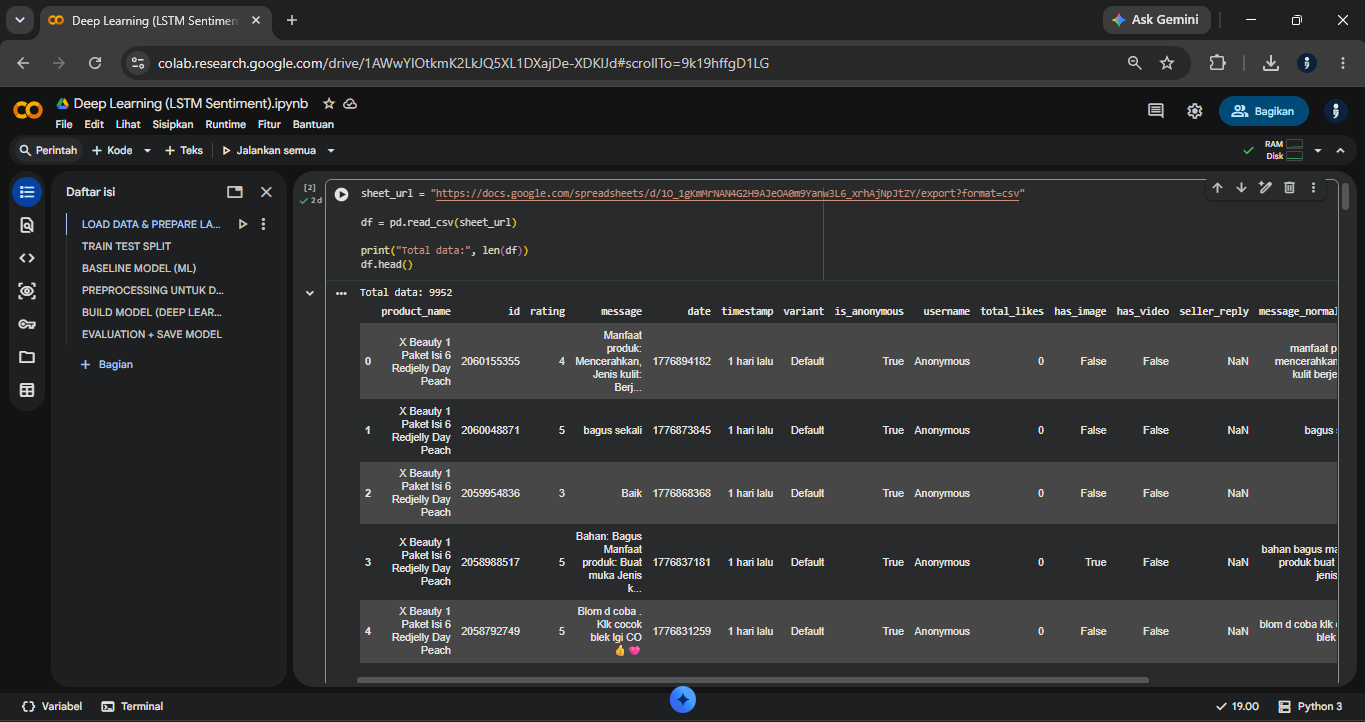This screenshot has height=722, width=1365.
Task: Toggle the table of contents sidebar icon
Action: coord(27,192)
